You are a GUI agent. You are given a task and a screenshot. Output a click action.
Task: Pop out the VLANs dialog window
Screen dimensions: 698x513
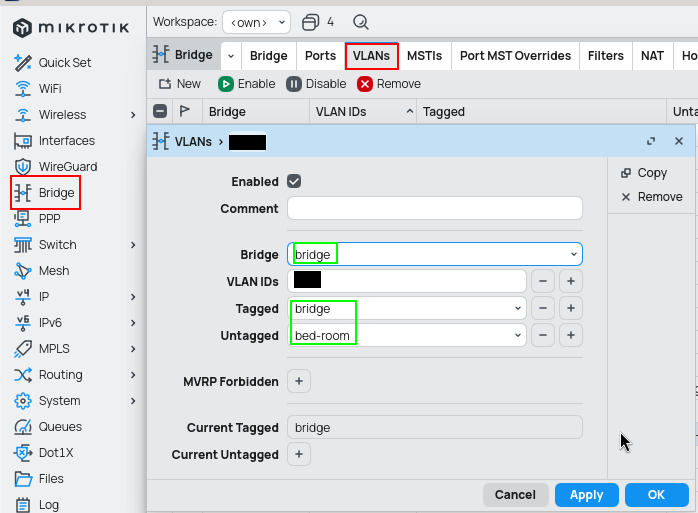[x=651, y=141]
